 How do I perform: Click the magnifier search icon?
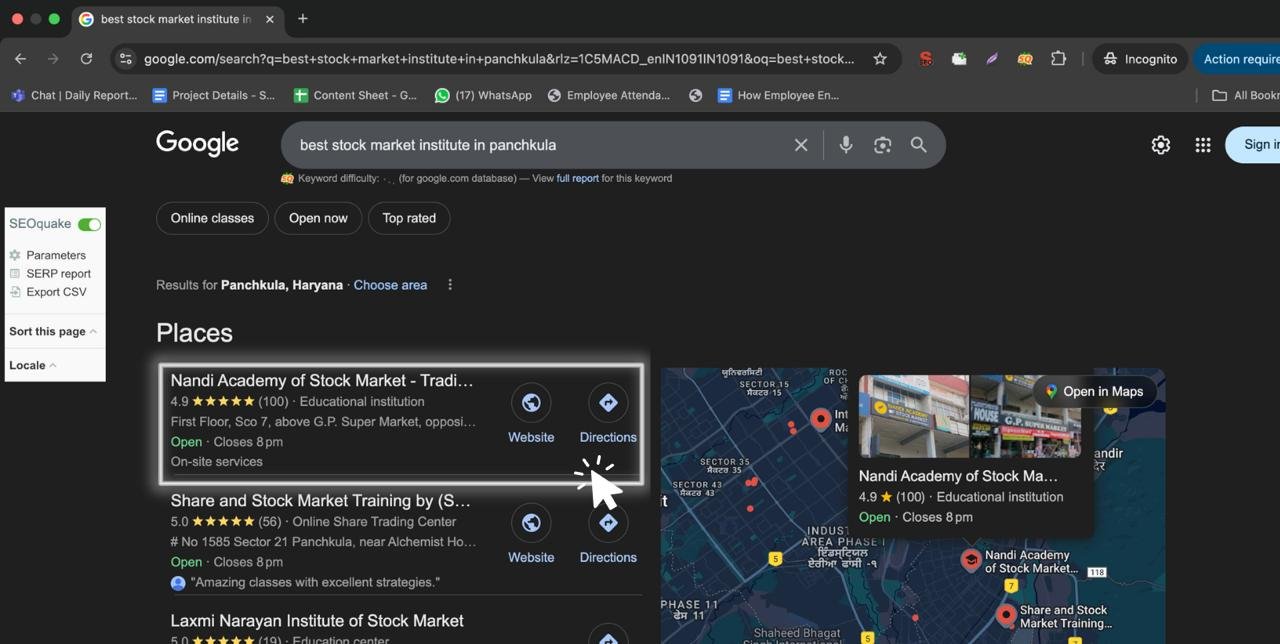(918, 145)
